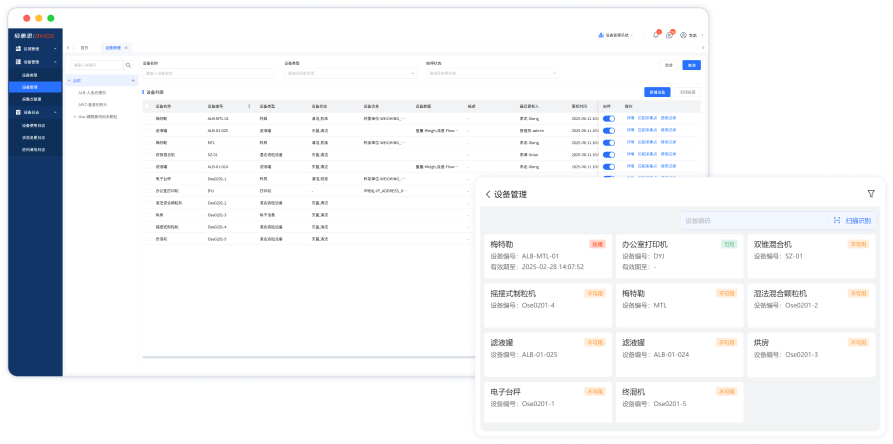893x444 pixels.
Task: Switch to the 首页 tab
Action: tap(84, 47)
